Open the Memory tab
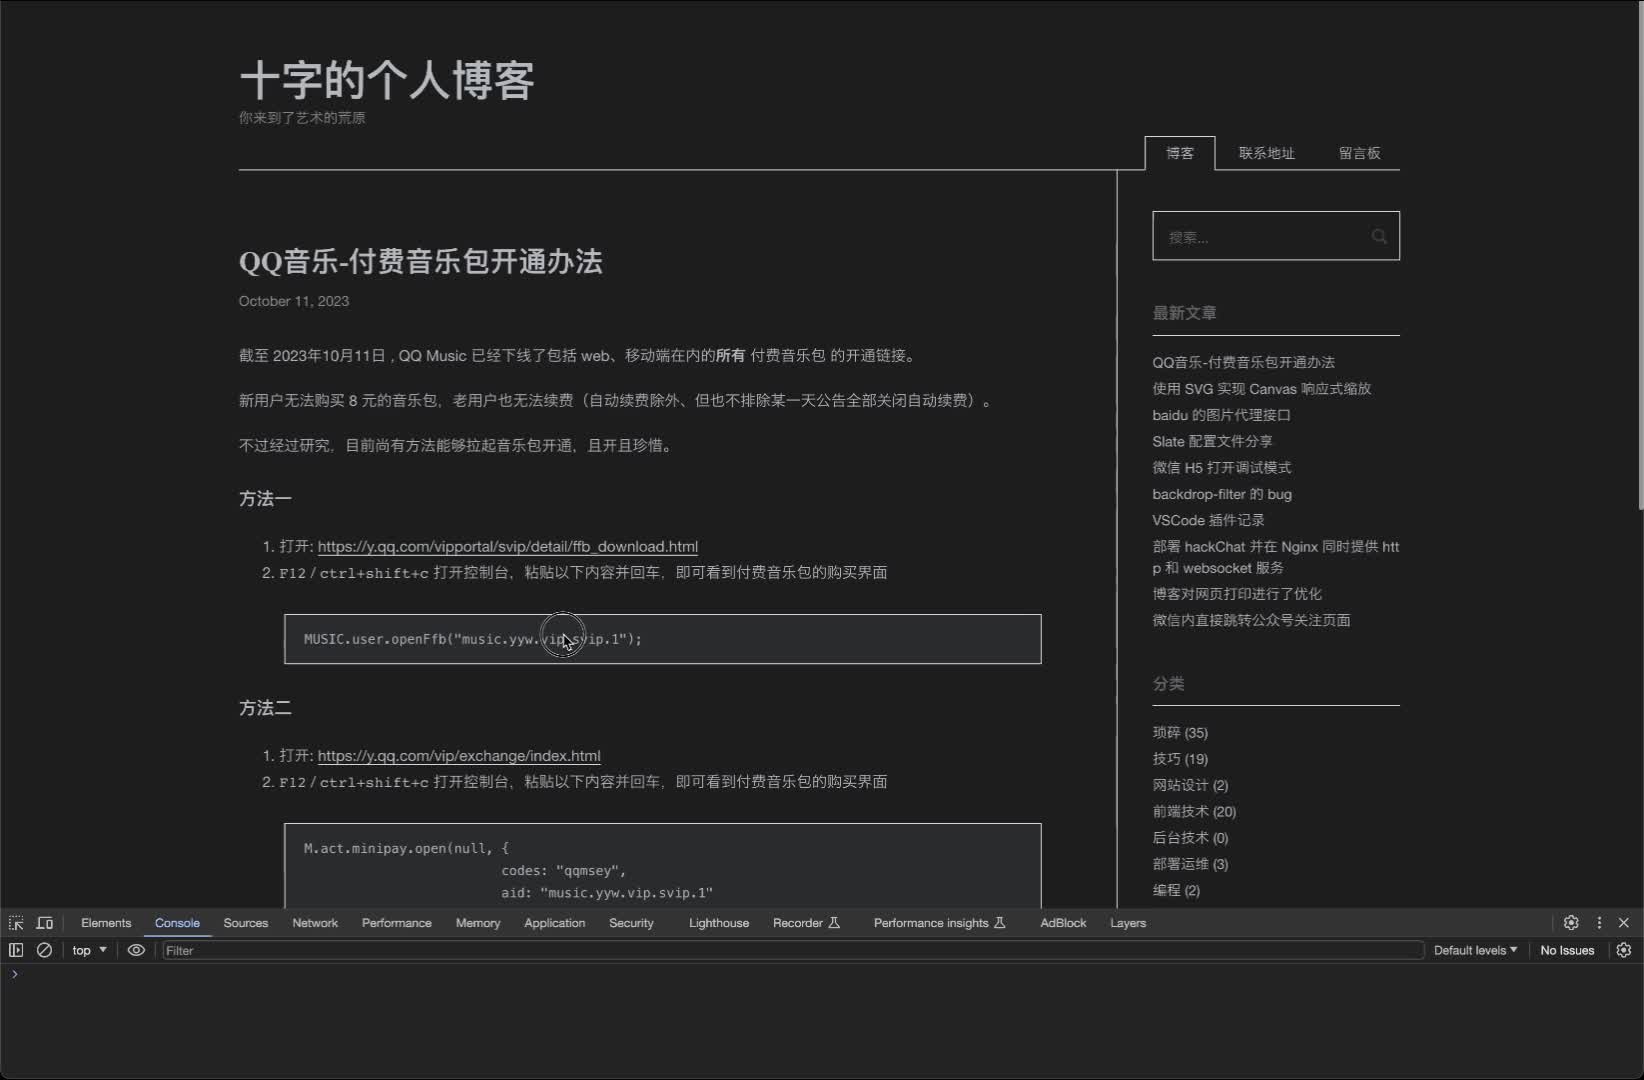The image size is (1644, 1080). tap(478, 923)
